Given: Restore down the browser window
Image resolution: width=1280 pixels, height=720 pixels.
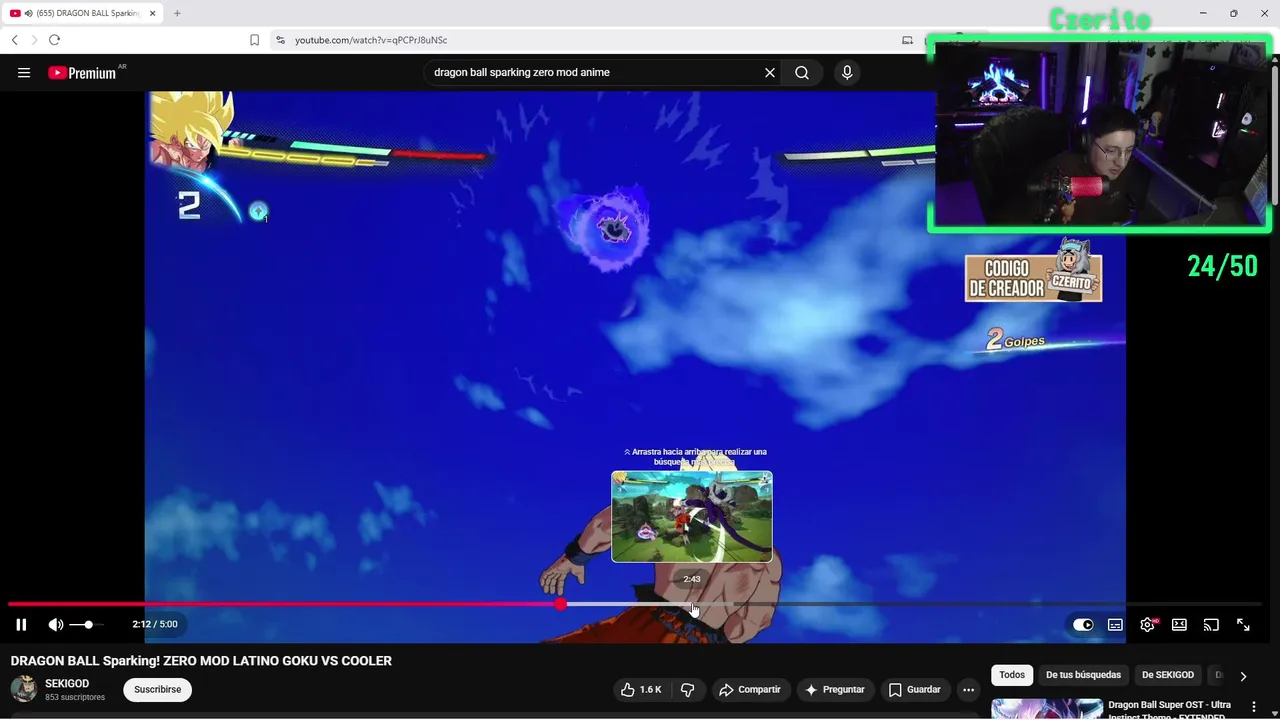Looking at the screenshot, I should [1233, 13].
